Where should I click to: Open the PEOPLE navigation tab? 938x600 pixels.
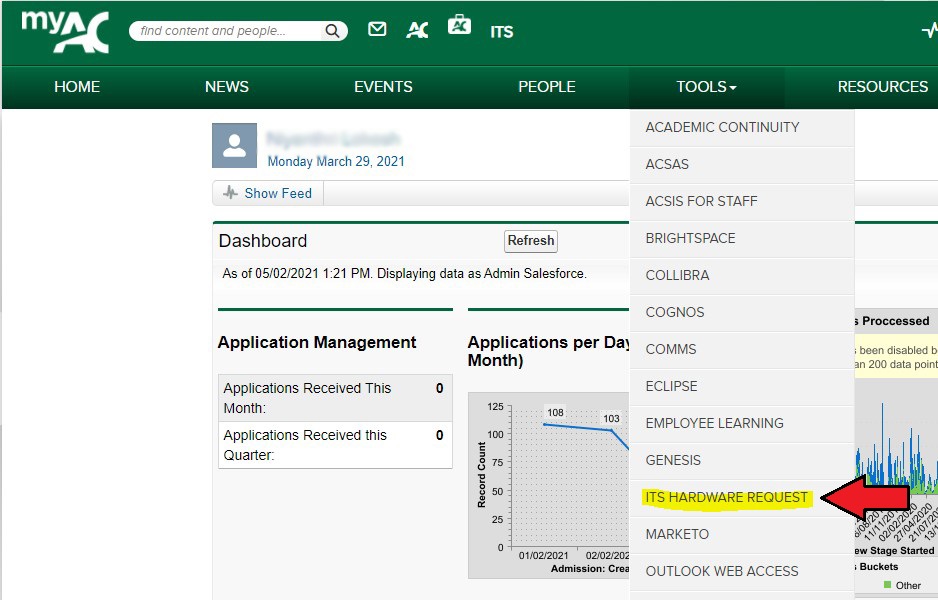pos(546,87)
